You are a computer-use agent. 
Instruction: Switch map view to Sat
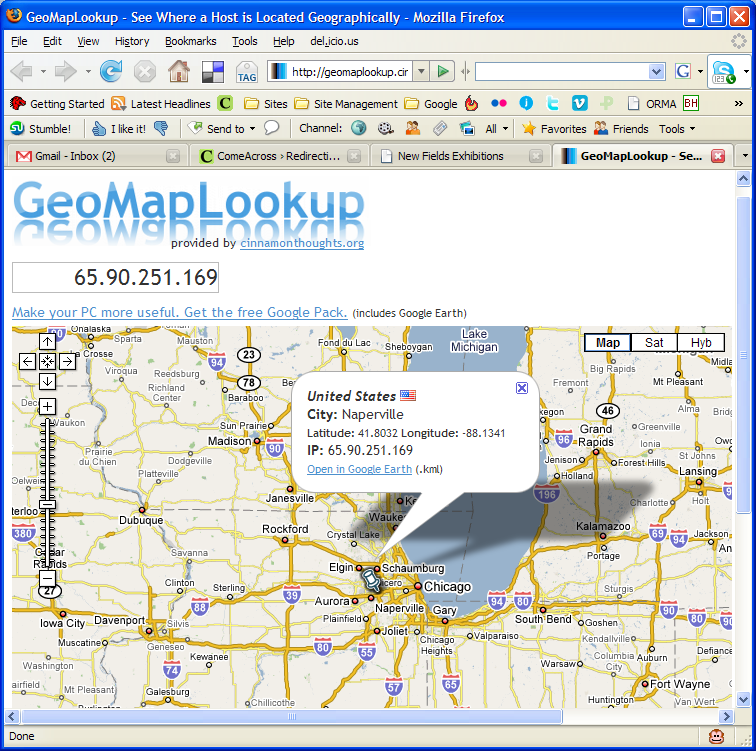tap(654, 342)
